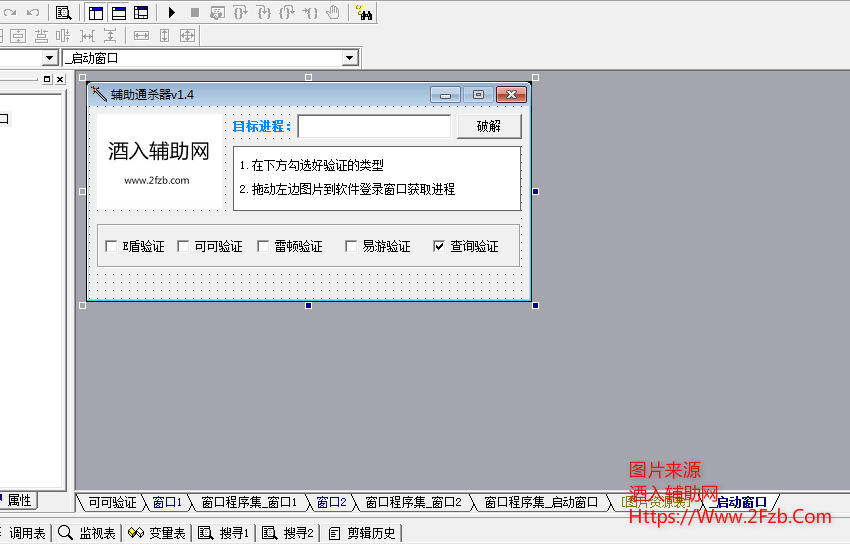Click the magnifier preview document icon
This screenshot has height=544, width=850.
[x=63, y=13]
